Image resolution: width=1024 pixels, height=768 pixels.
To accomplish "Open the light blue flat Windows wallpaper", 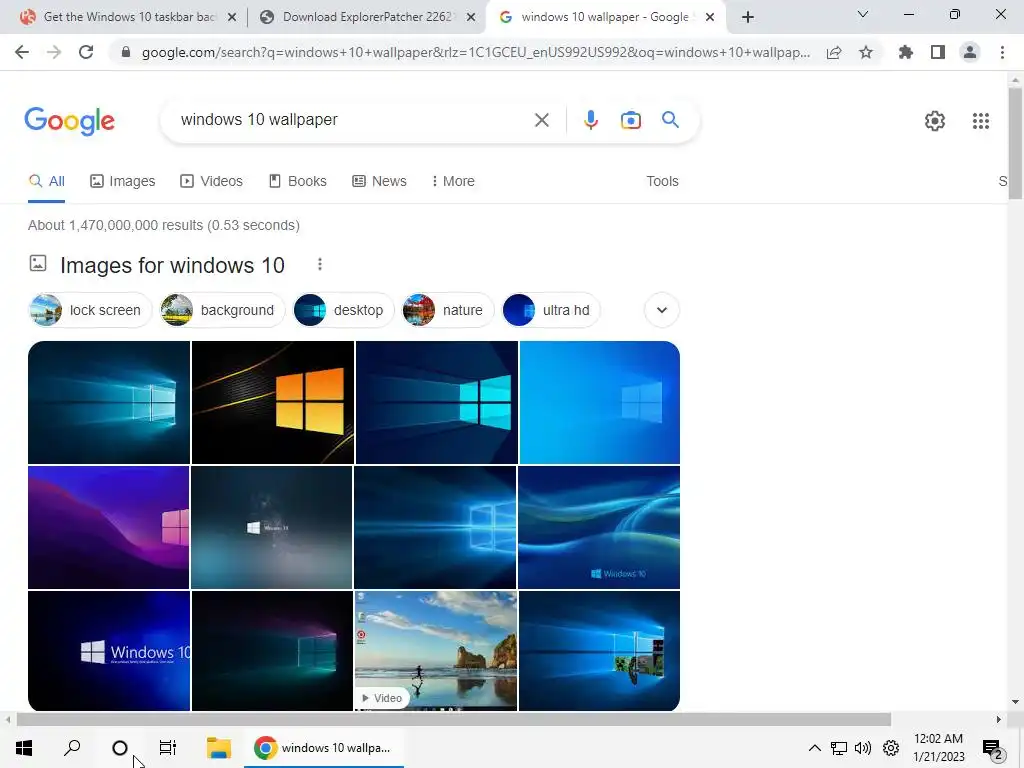I will (600, 402).
